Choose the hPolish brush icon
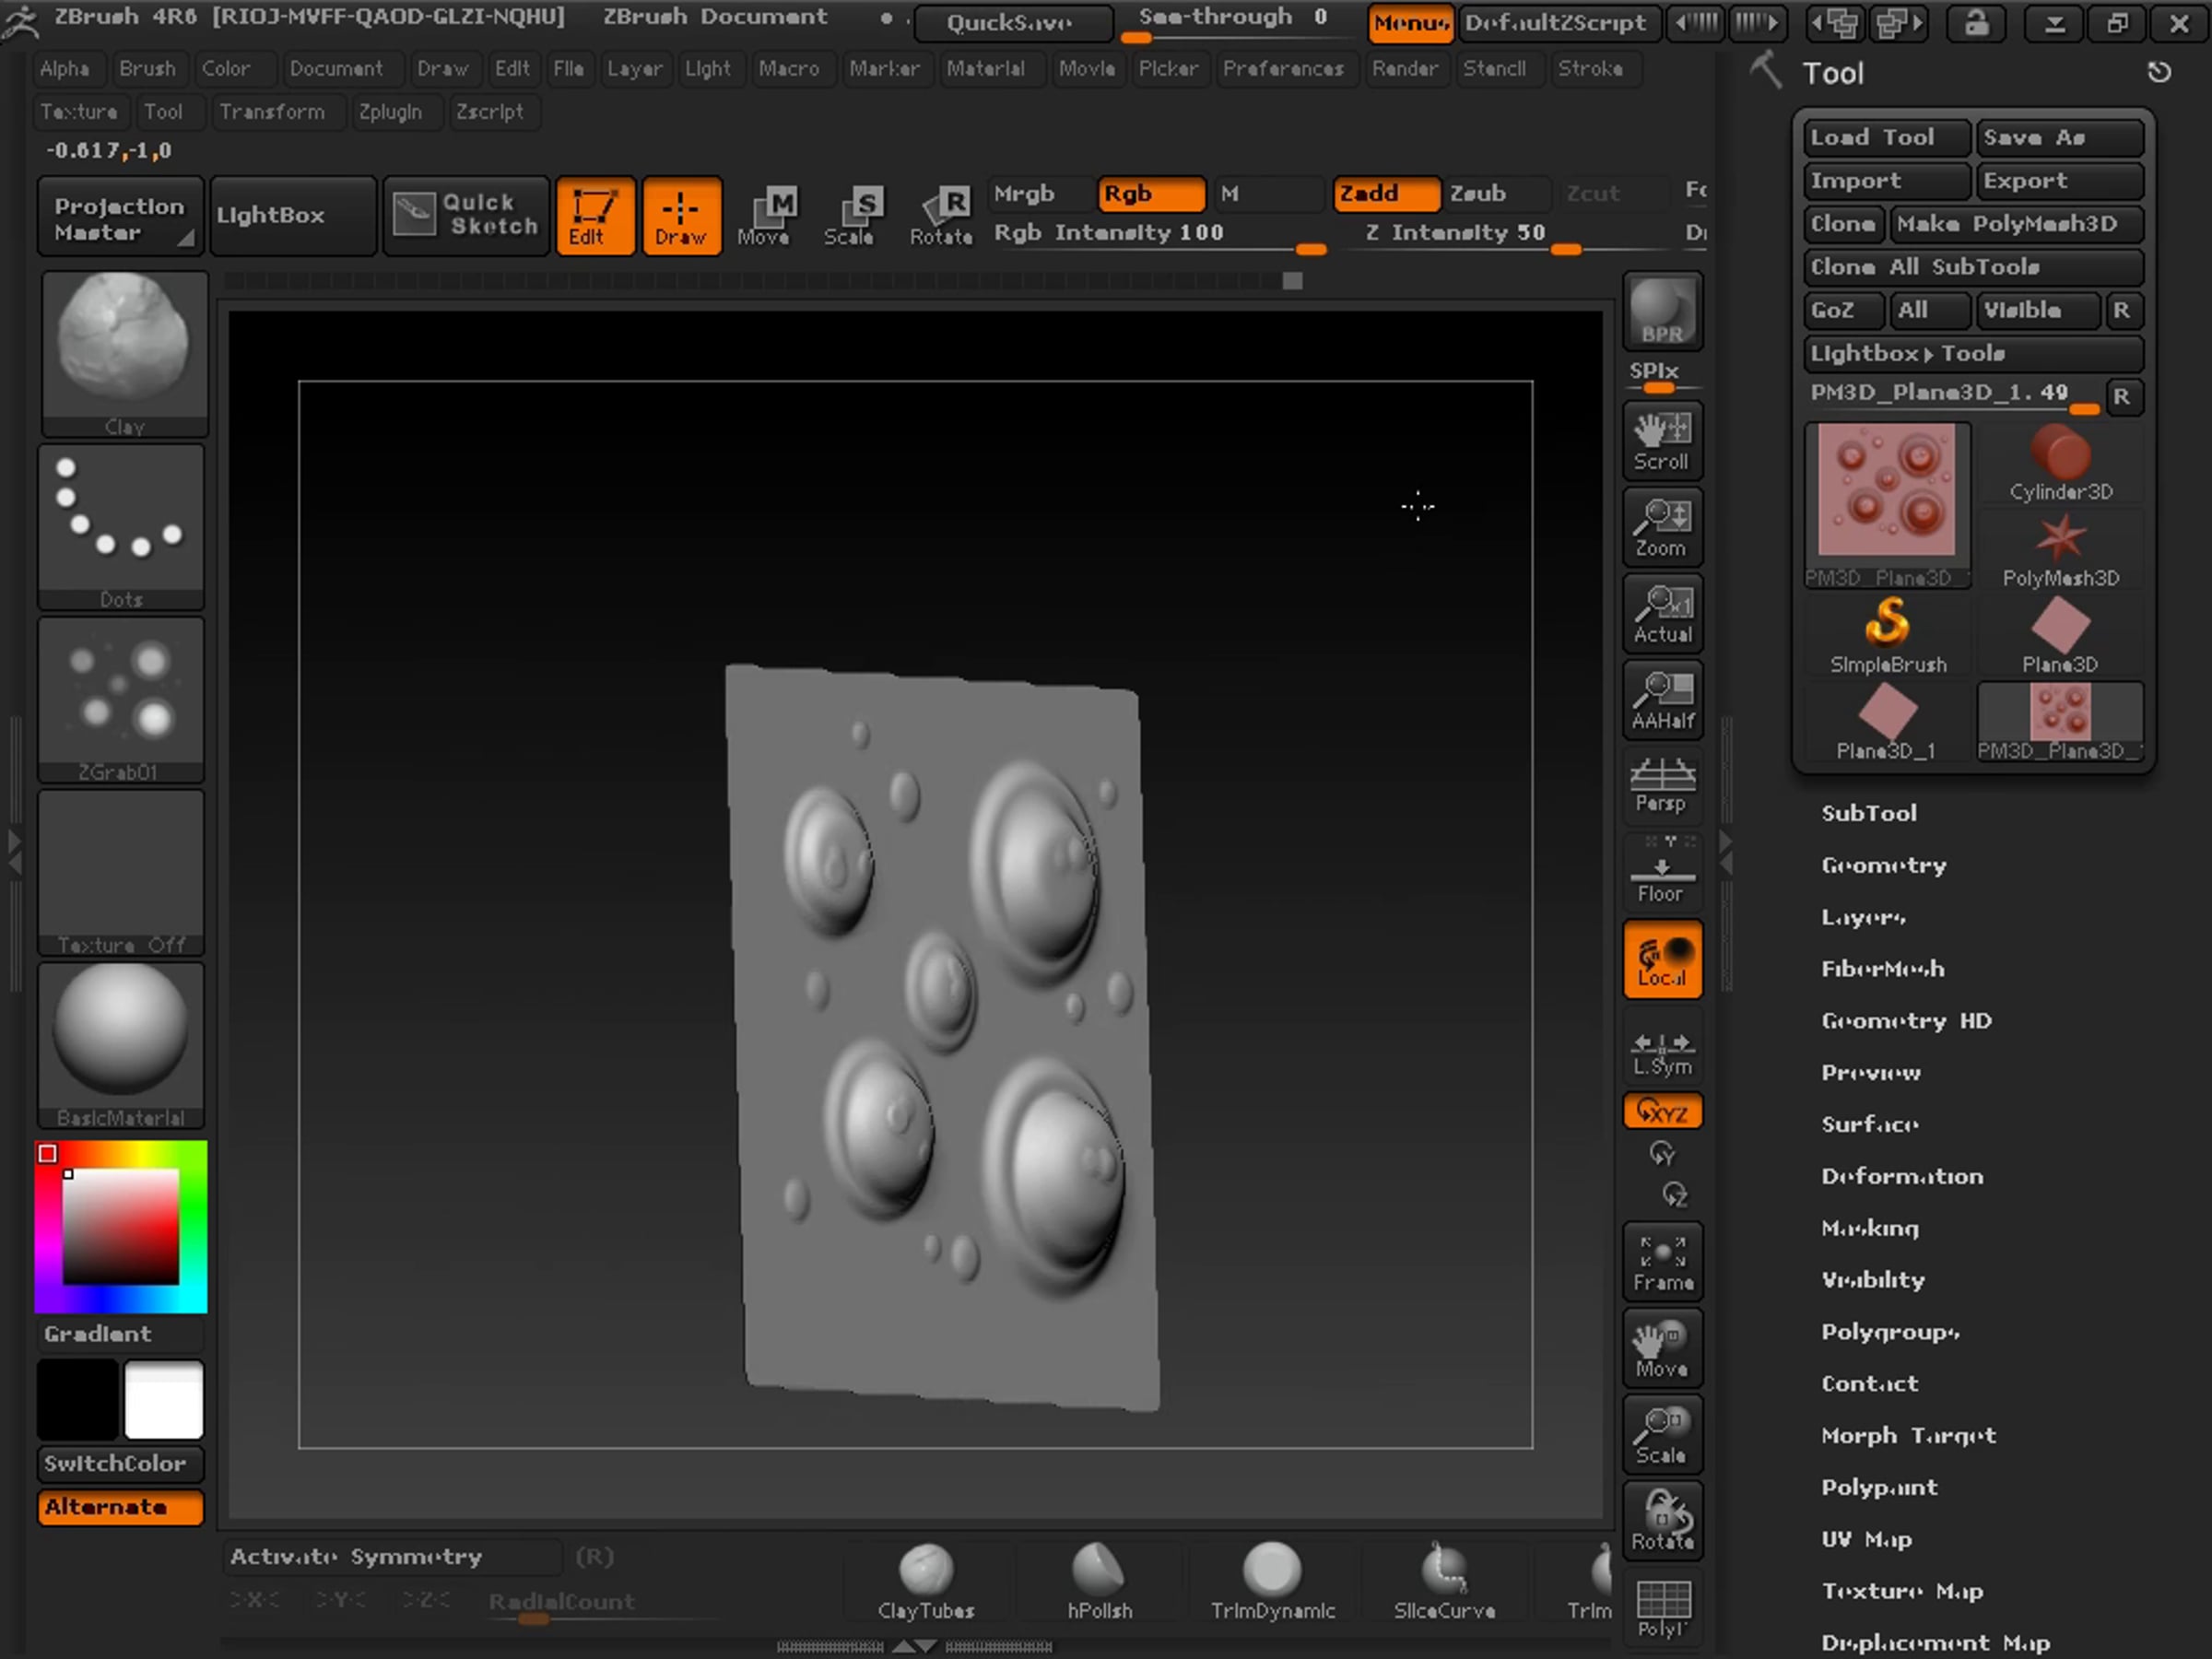 tap(1099, 1582)
